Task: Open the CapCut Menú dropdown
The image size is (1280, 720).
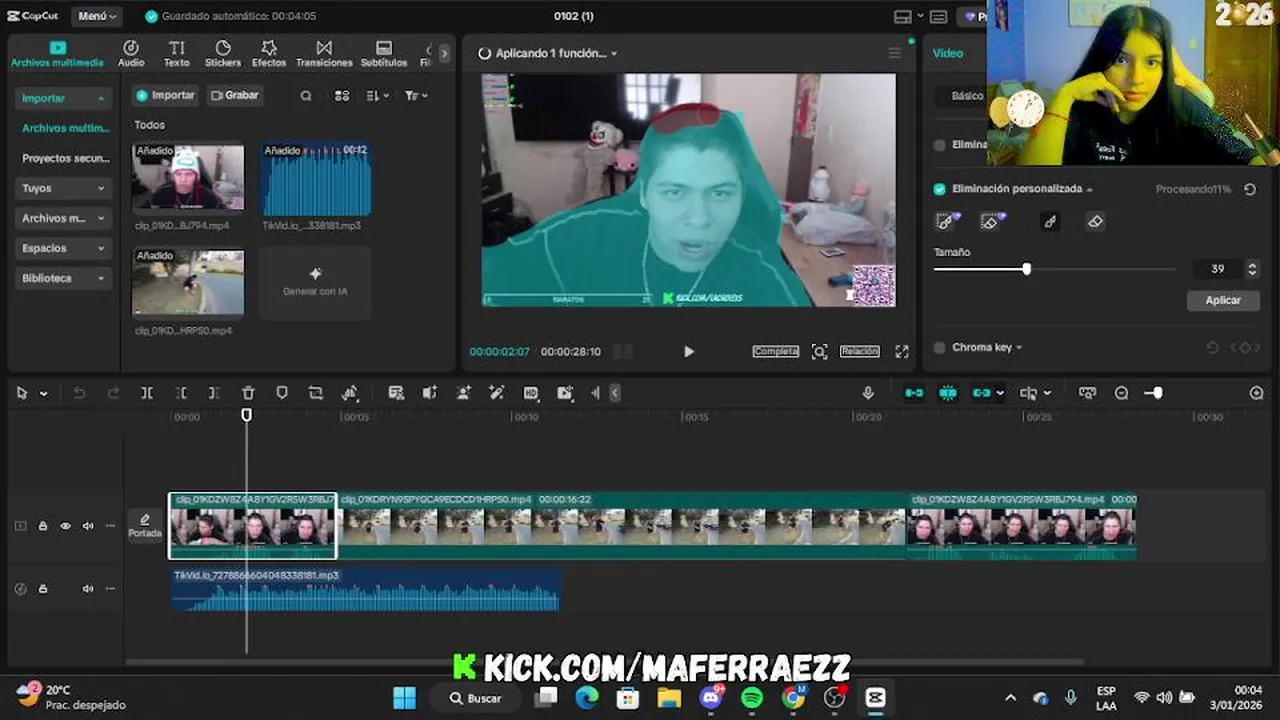Action: (97, 16)
